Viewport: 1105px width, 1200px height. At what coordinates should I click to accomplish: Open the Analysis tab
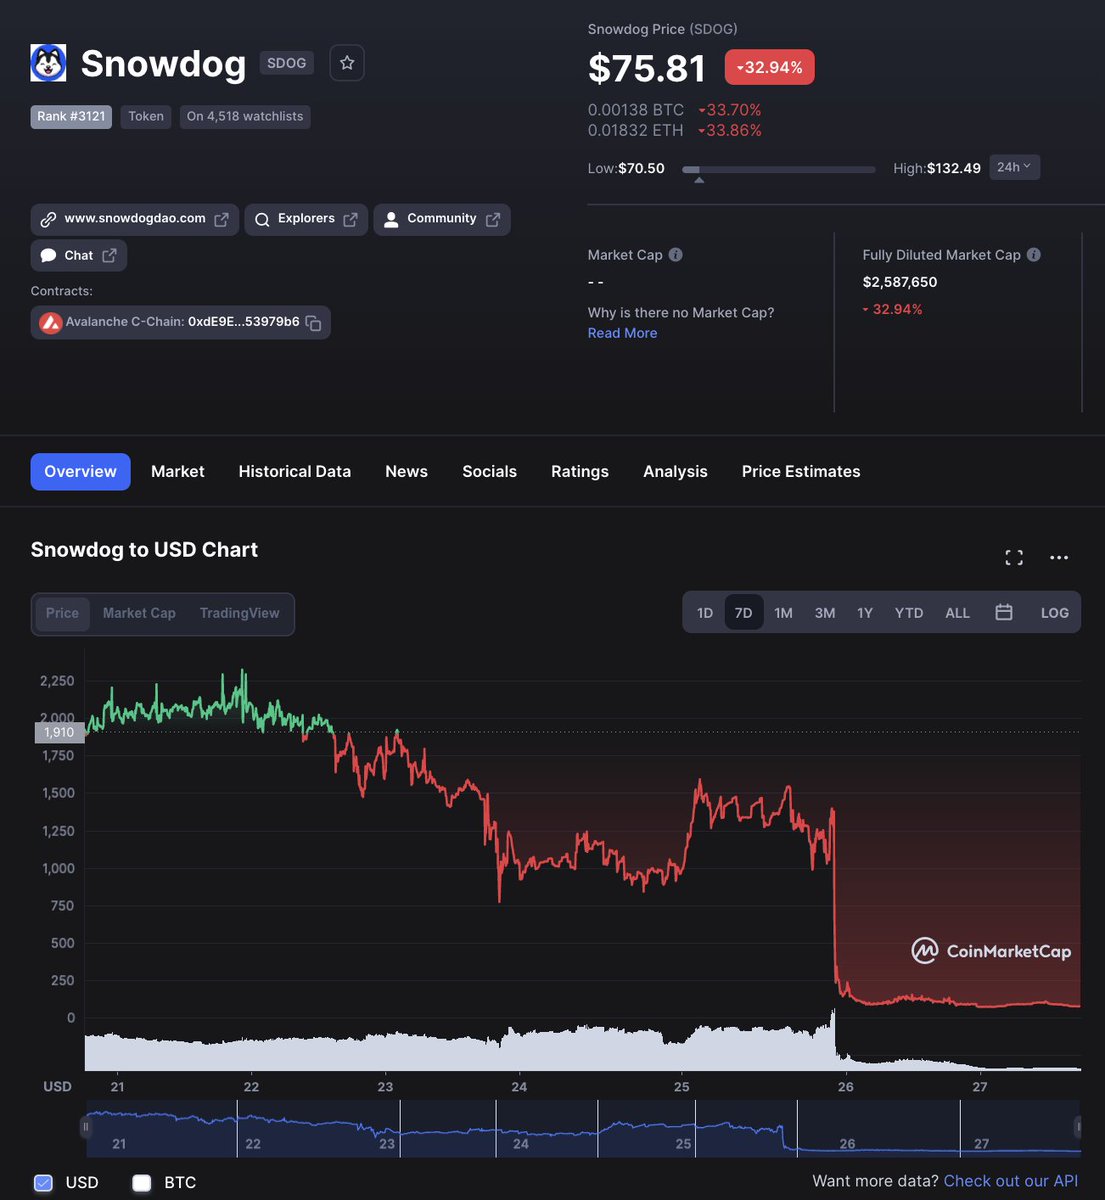click(675, 471)
